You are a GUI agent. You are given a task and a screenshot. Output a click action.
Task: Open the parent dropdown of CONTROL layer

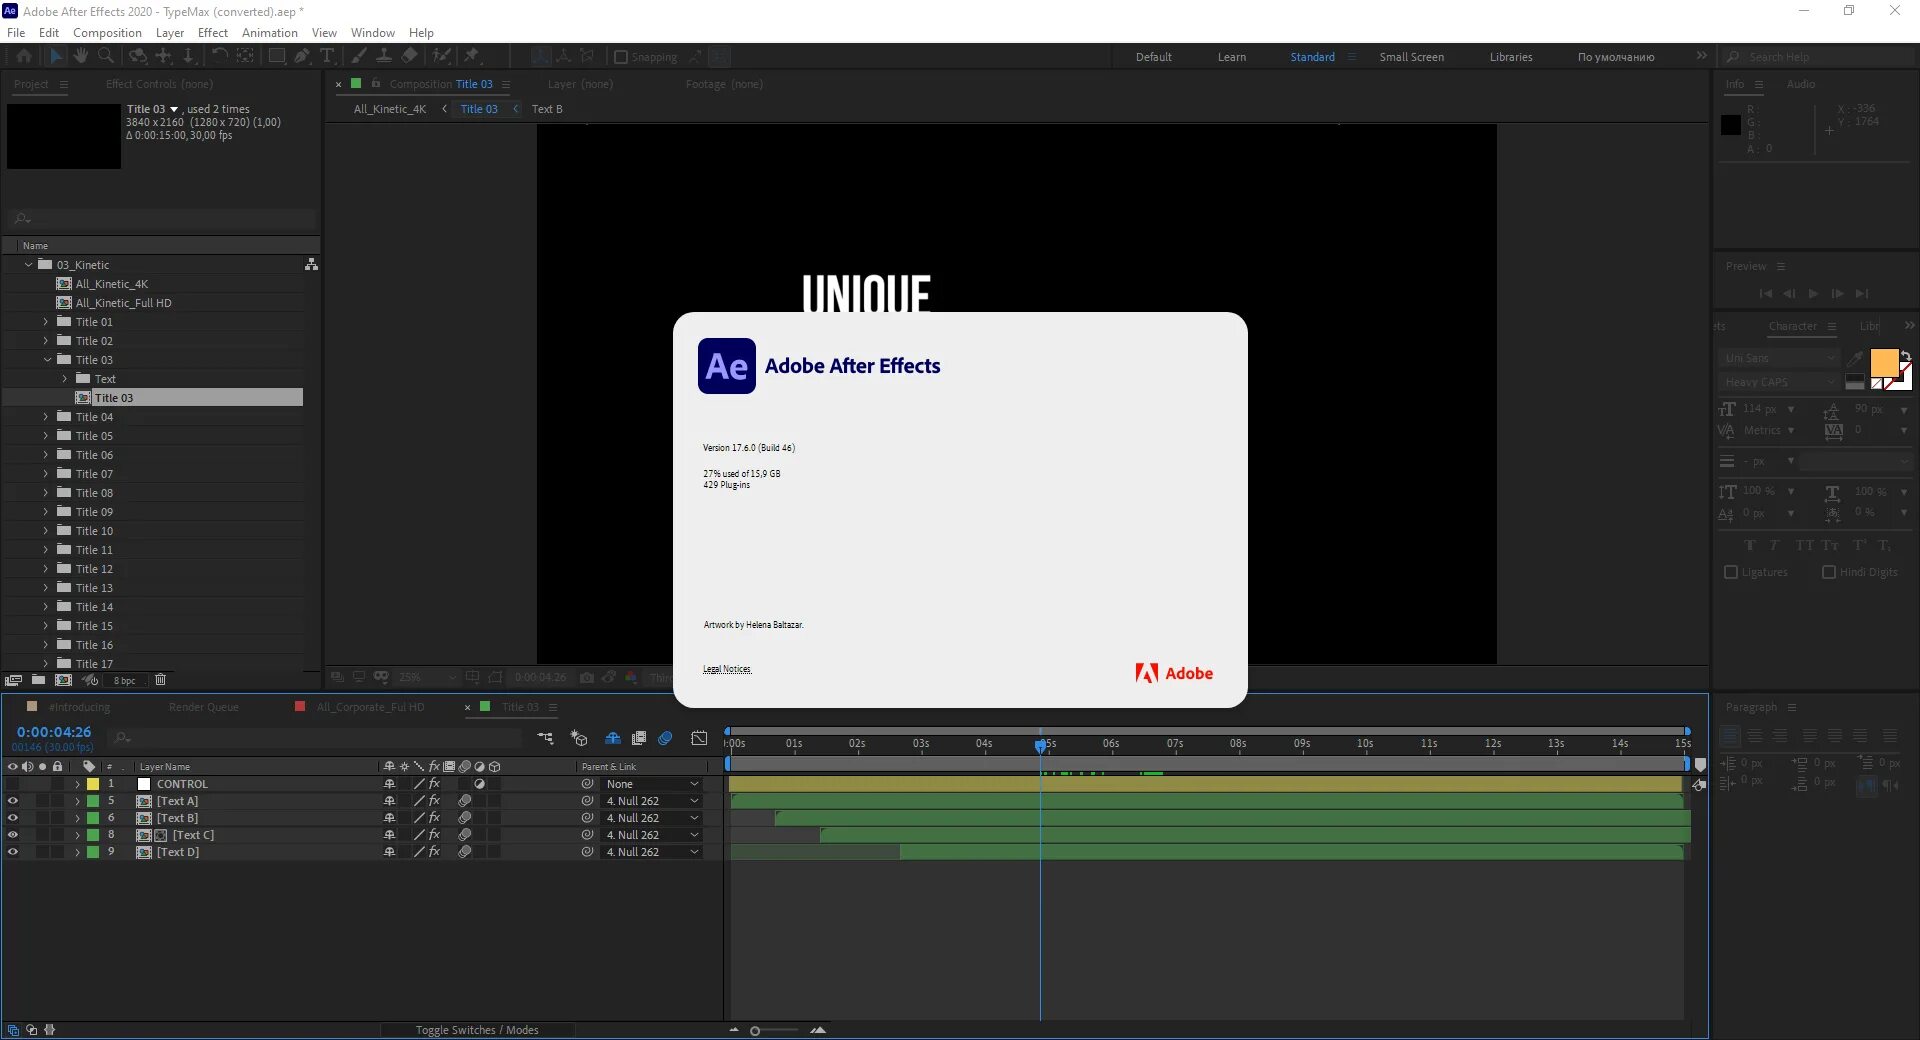click(652, 784)
